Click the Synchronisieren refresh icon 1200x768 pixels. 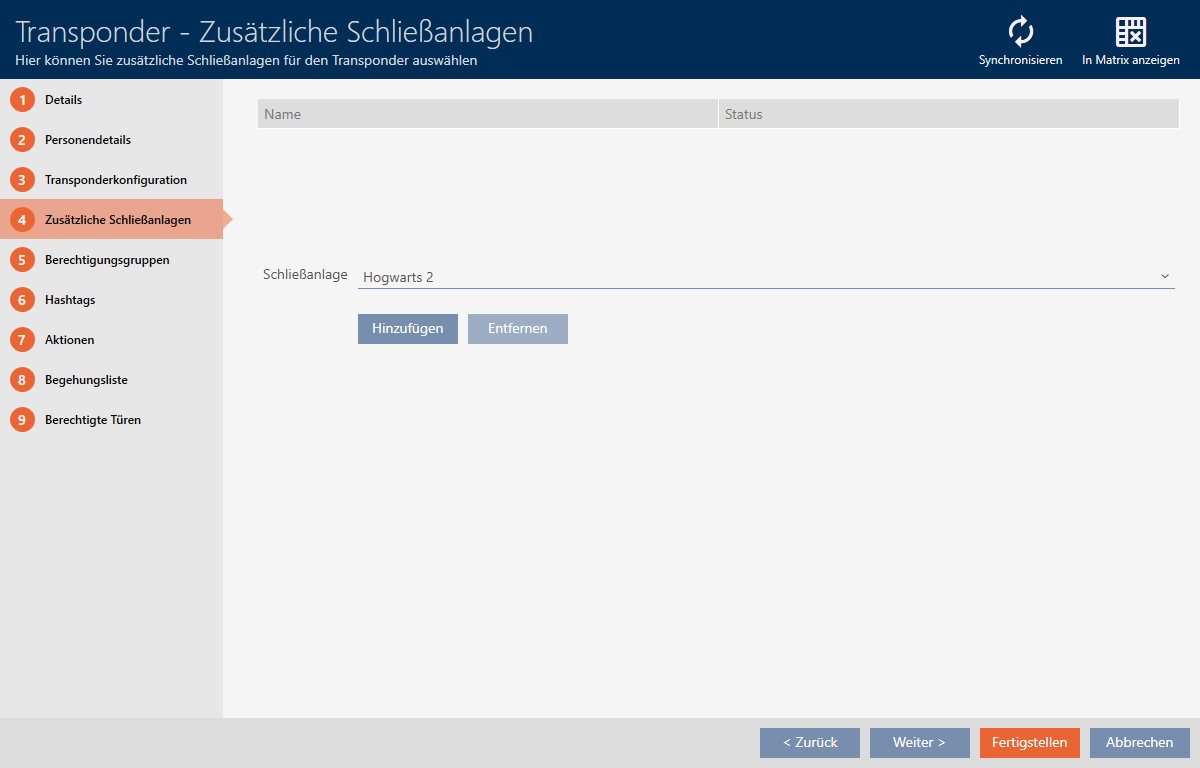(1020, 33)
